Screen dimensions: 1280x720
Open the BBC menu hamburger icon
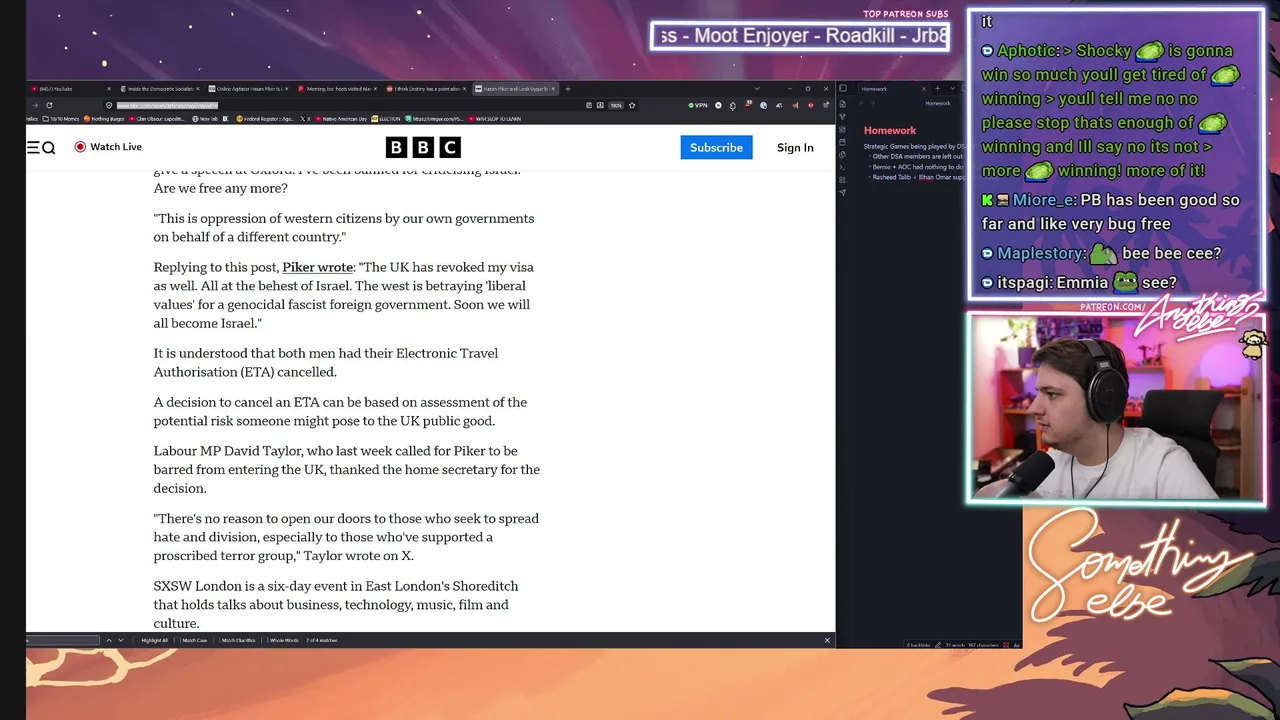(33, 148)
